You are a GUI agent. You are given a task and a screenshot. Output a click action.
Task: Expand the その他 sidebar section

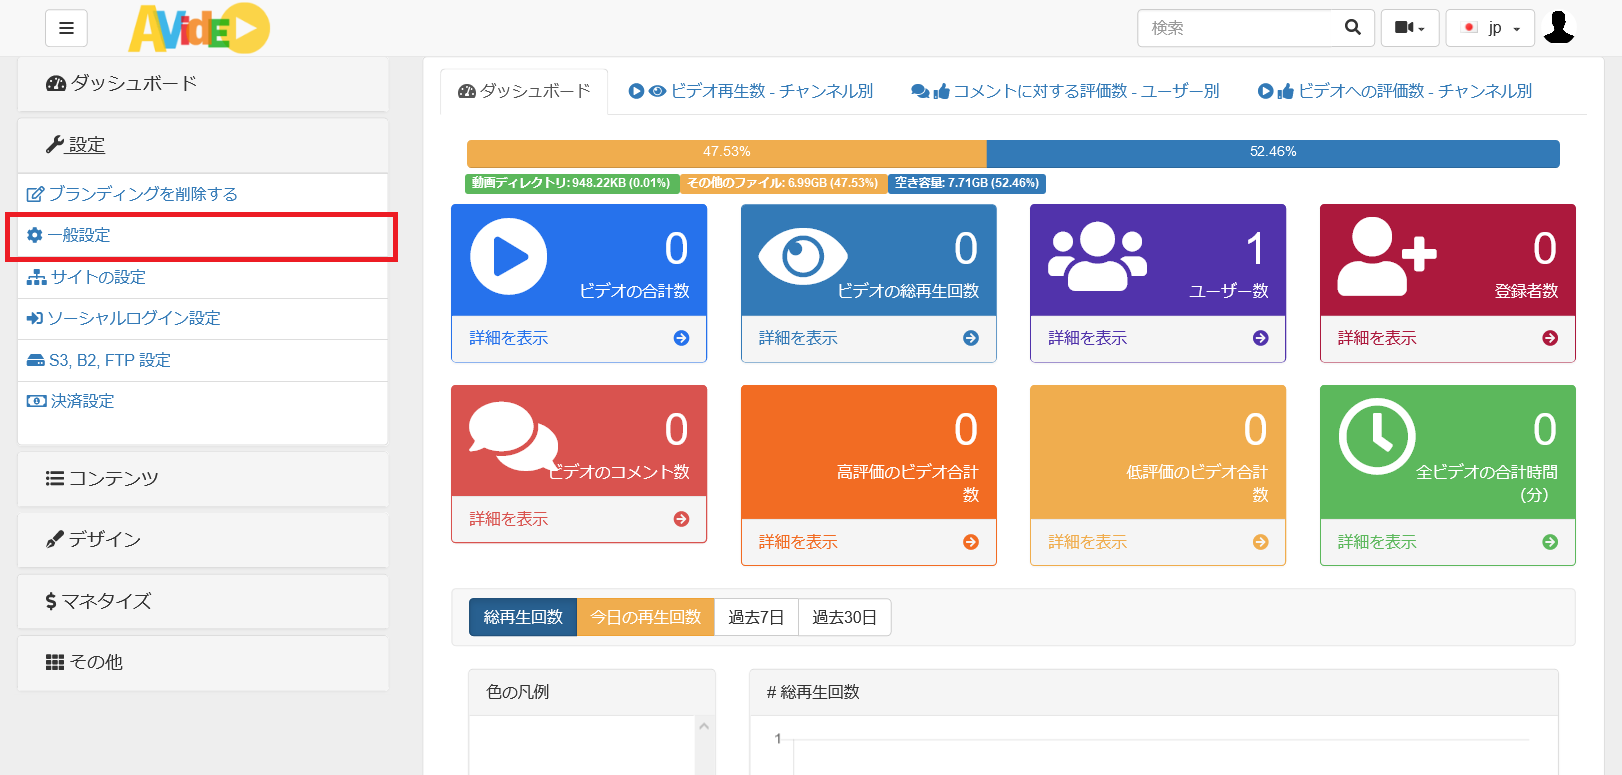pyautogui.click(x=203, y=662)
